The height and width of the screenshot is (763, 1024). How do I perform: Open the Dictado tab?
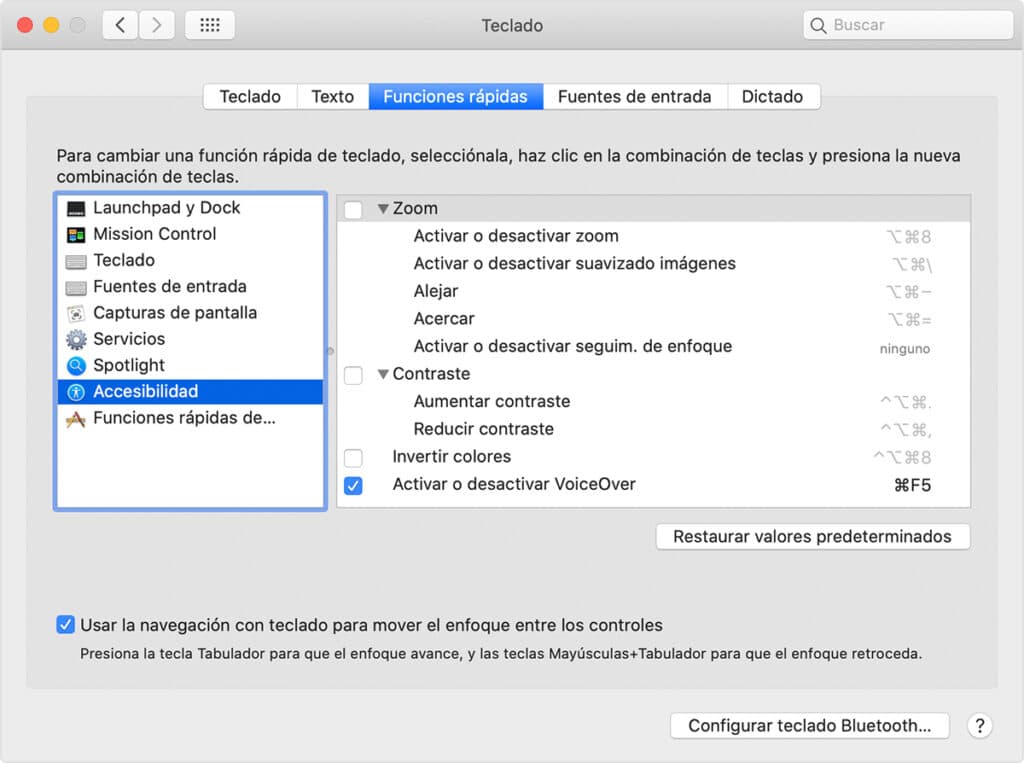pyautogui.click(x=774, y=96)
